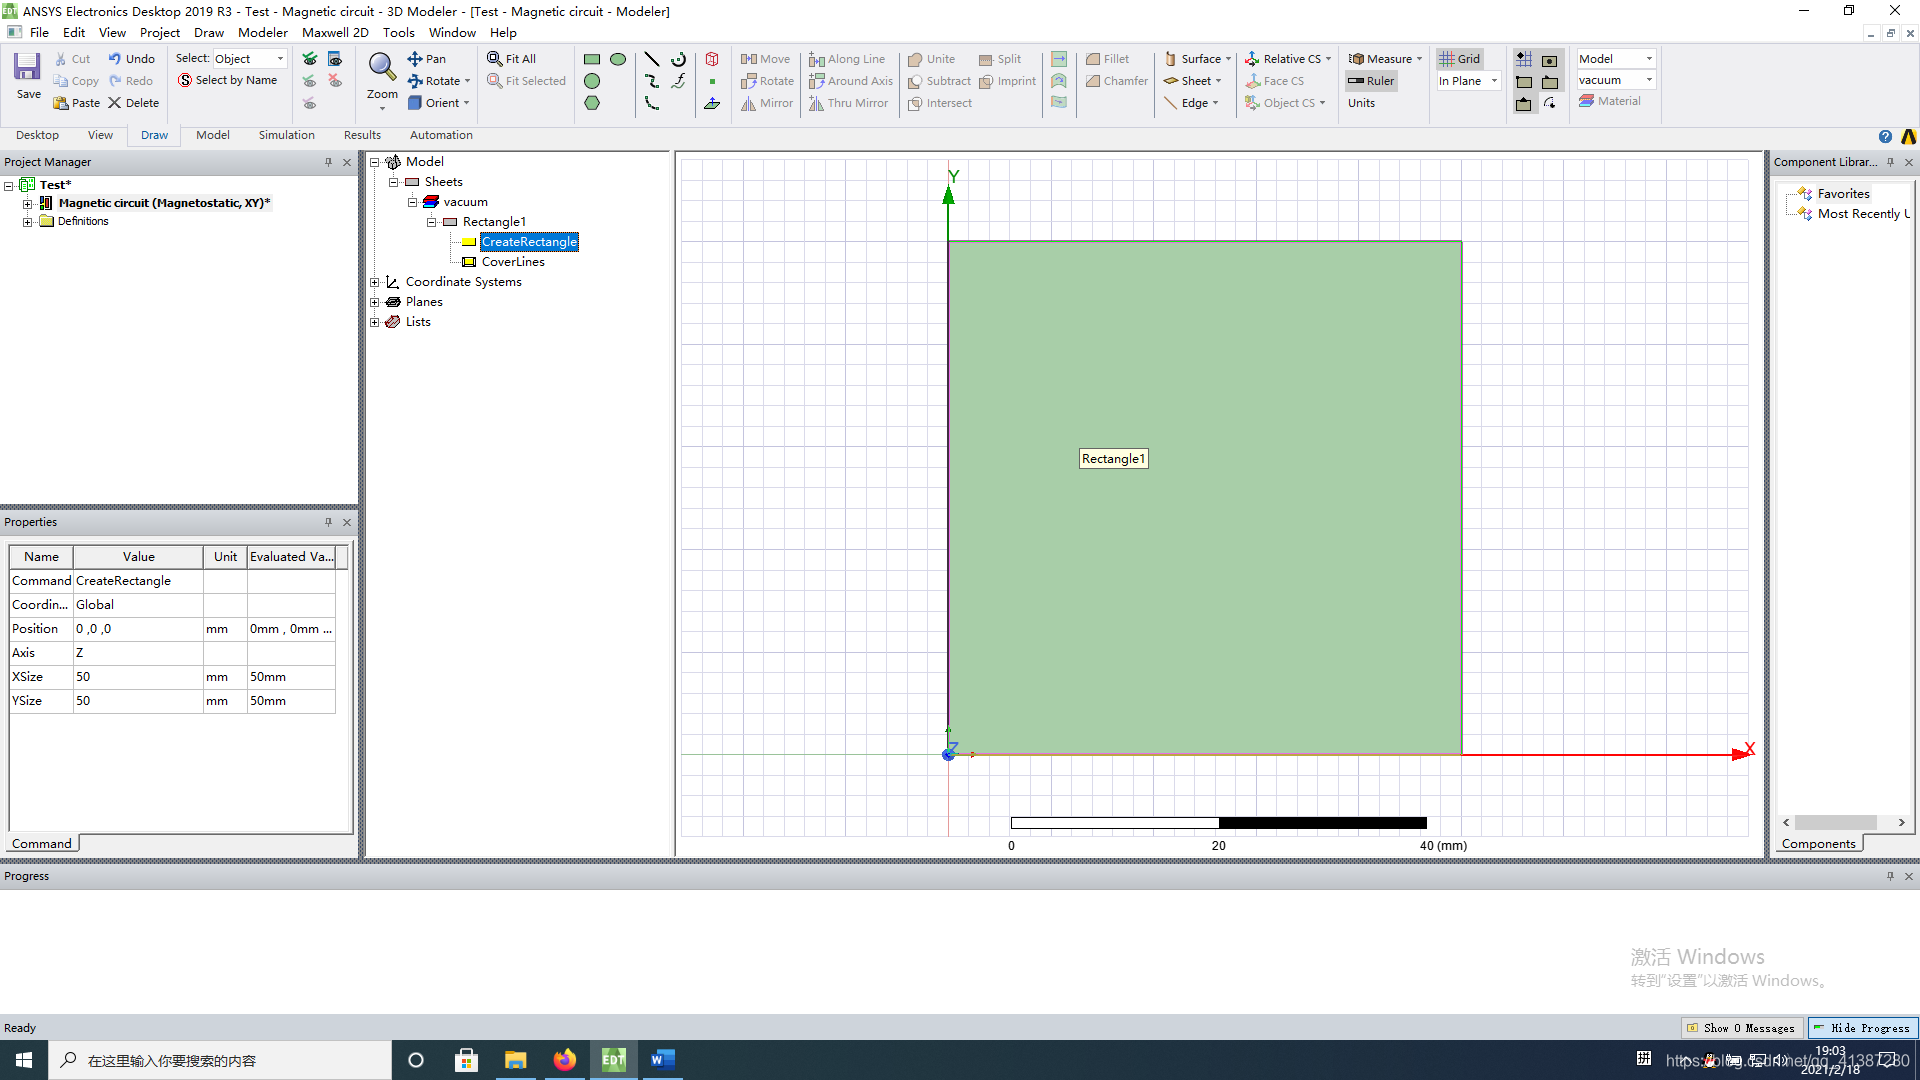Select the Draw Ellipse tool
The image size is (1920, 1080).
pyautogui.click(x=618, y=59)
